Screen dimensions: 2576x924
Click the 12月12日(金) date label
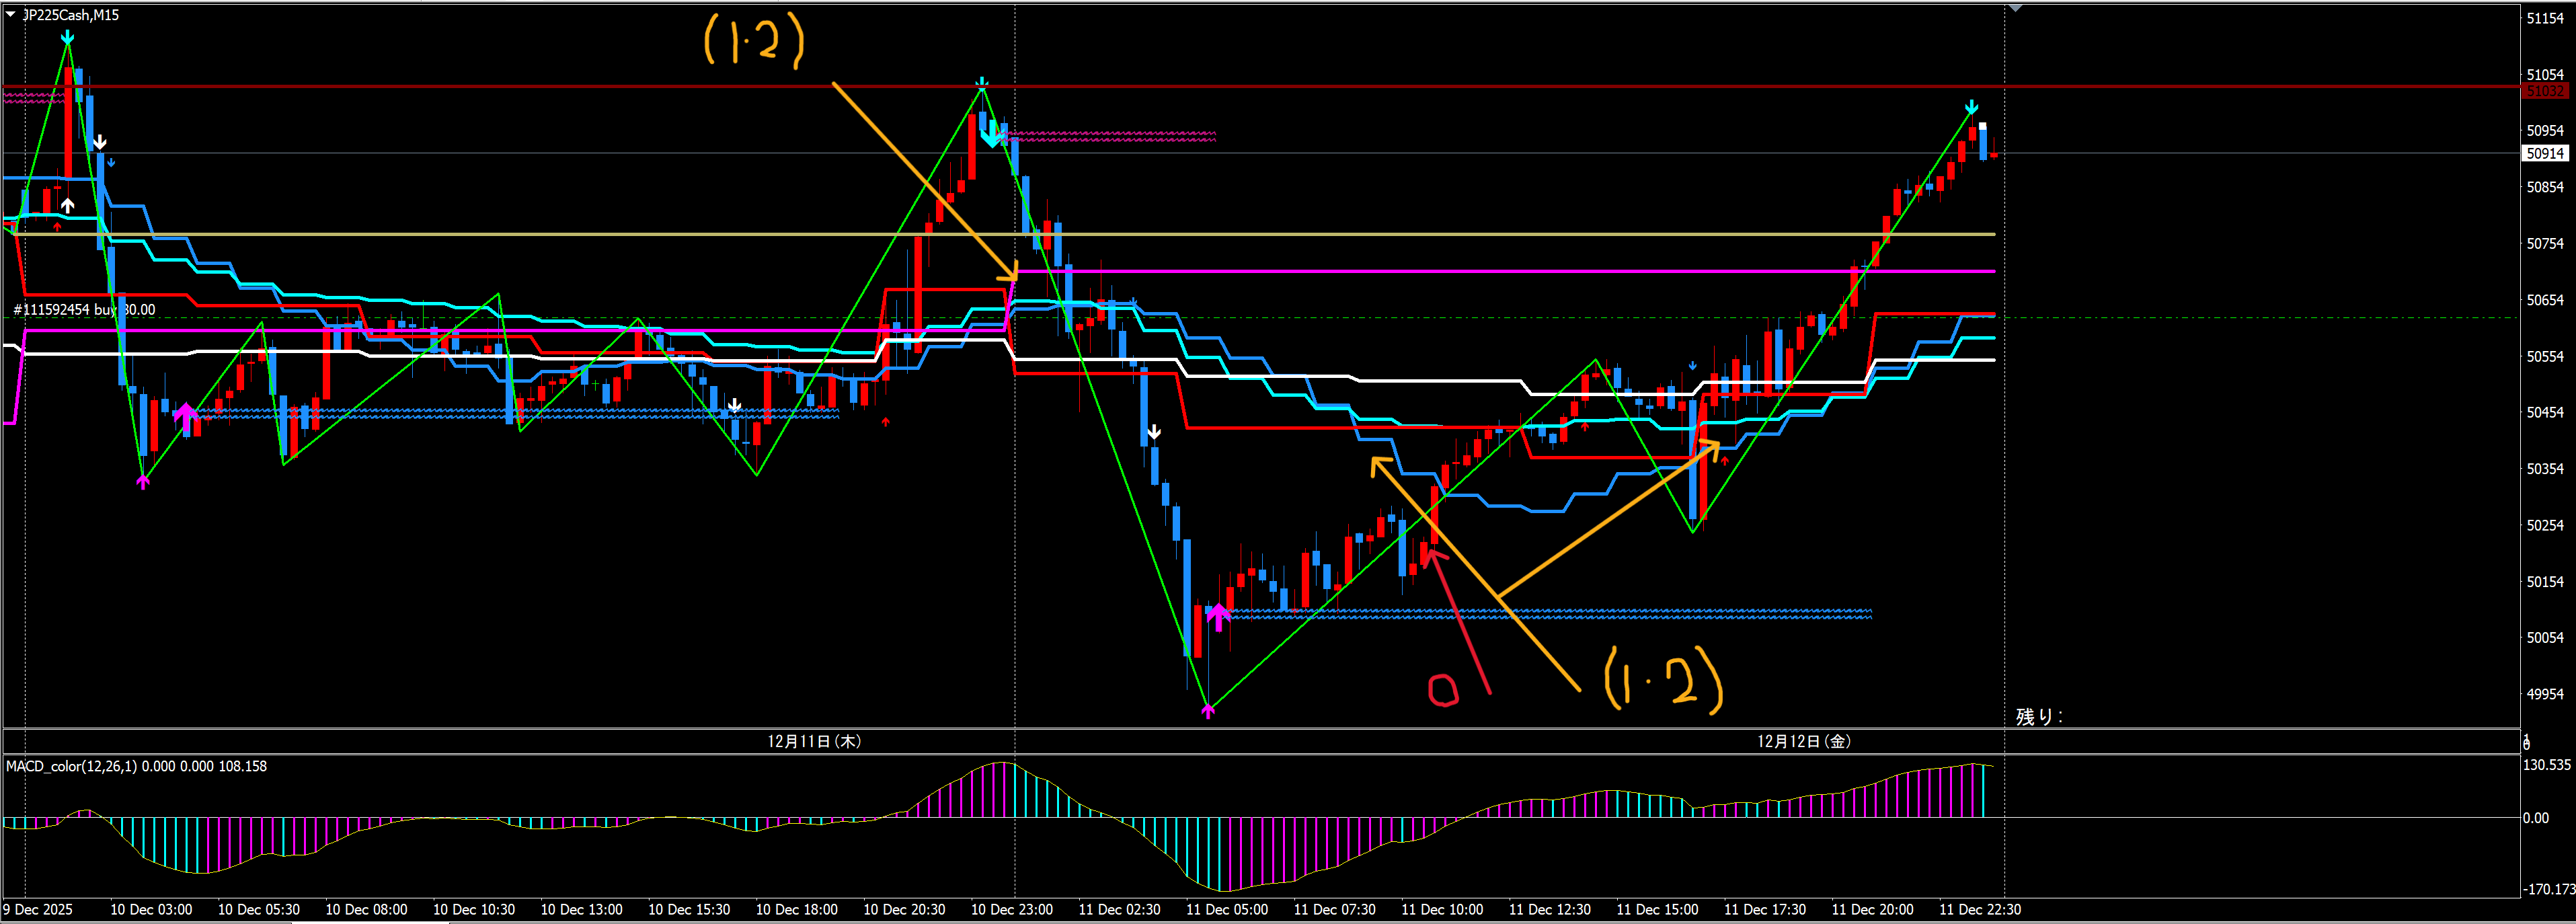pyautogui.click(x=1804, y=741)
